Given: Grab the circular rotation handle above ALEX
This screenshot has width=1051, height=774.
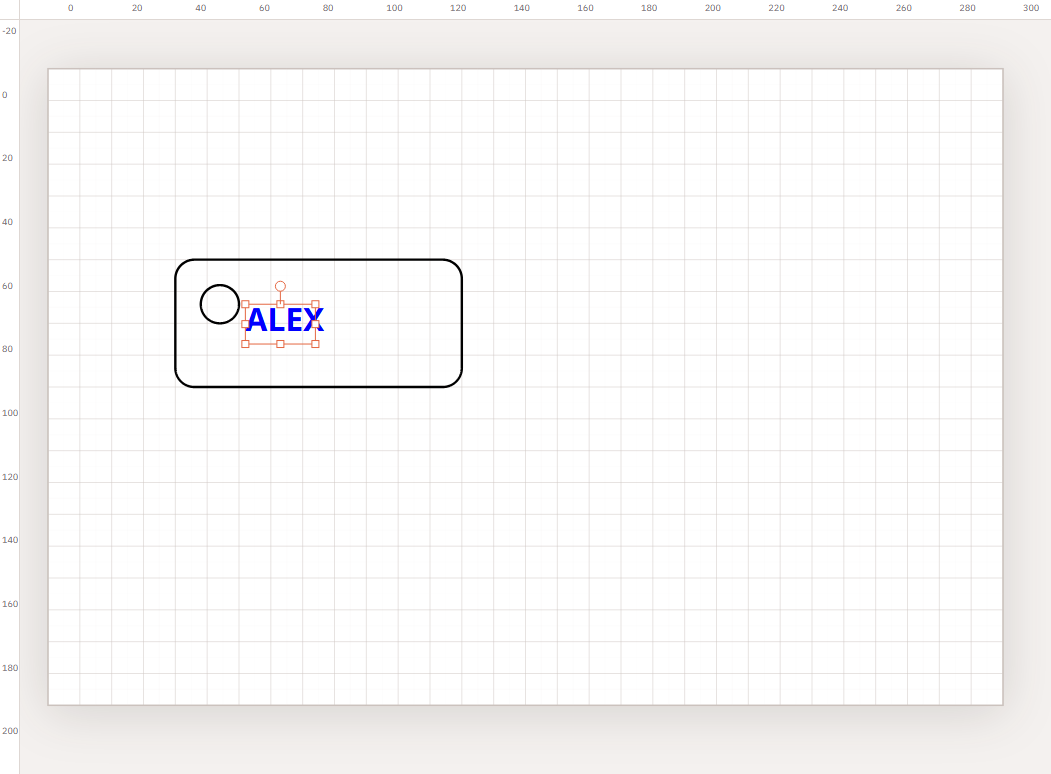Looking at the screenshot, I should tap(280, 286).
